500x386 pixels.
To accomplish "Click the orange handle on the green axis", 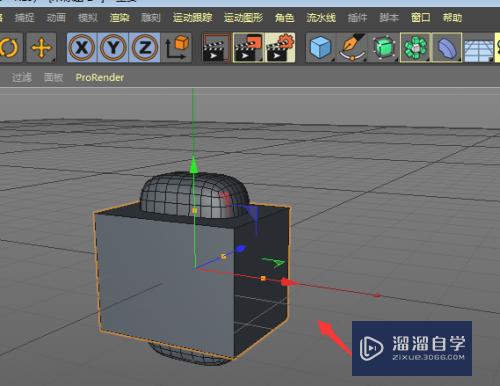I will (195, 210).
